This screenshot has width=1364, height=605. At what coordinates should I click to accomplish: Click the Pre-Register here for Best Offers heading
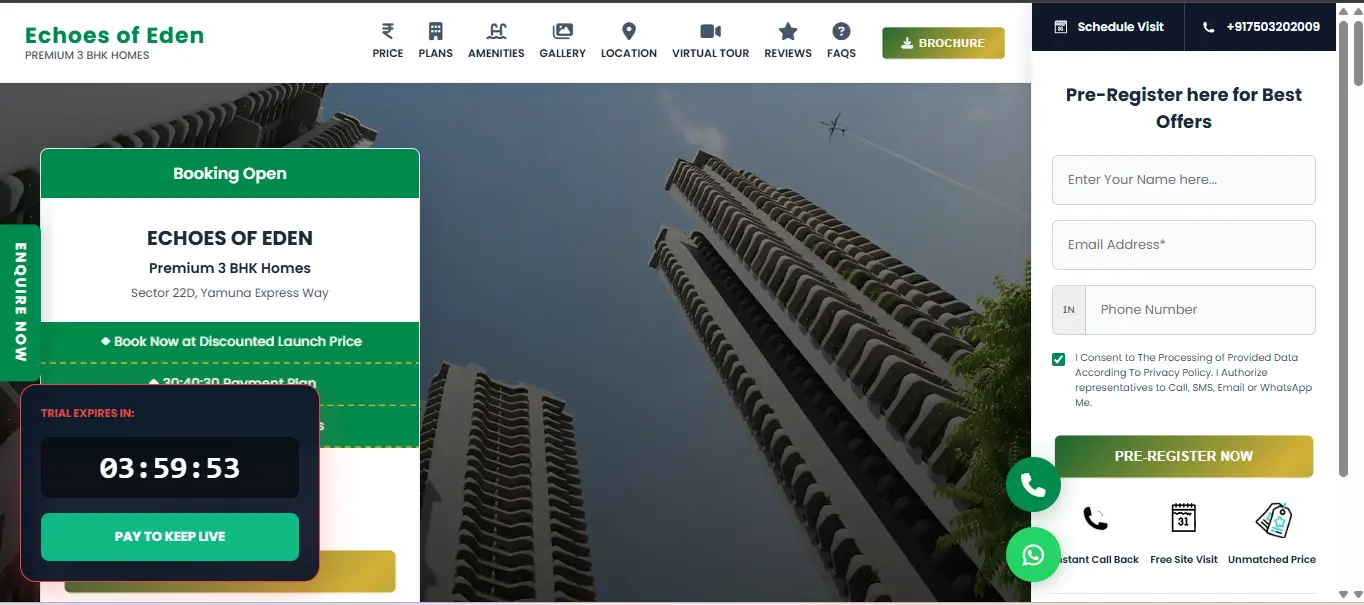(x=1184, y=108)
